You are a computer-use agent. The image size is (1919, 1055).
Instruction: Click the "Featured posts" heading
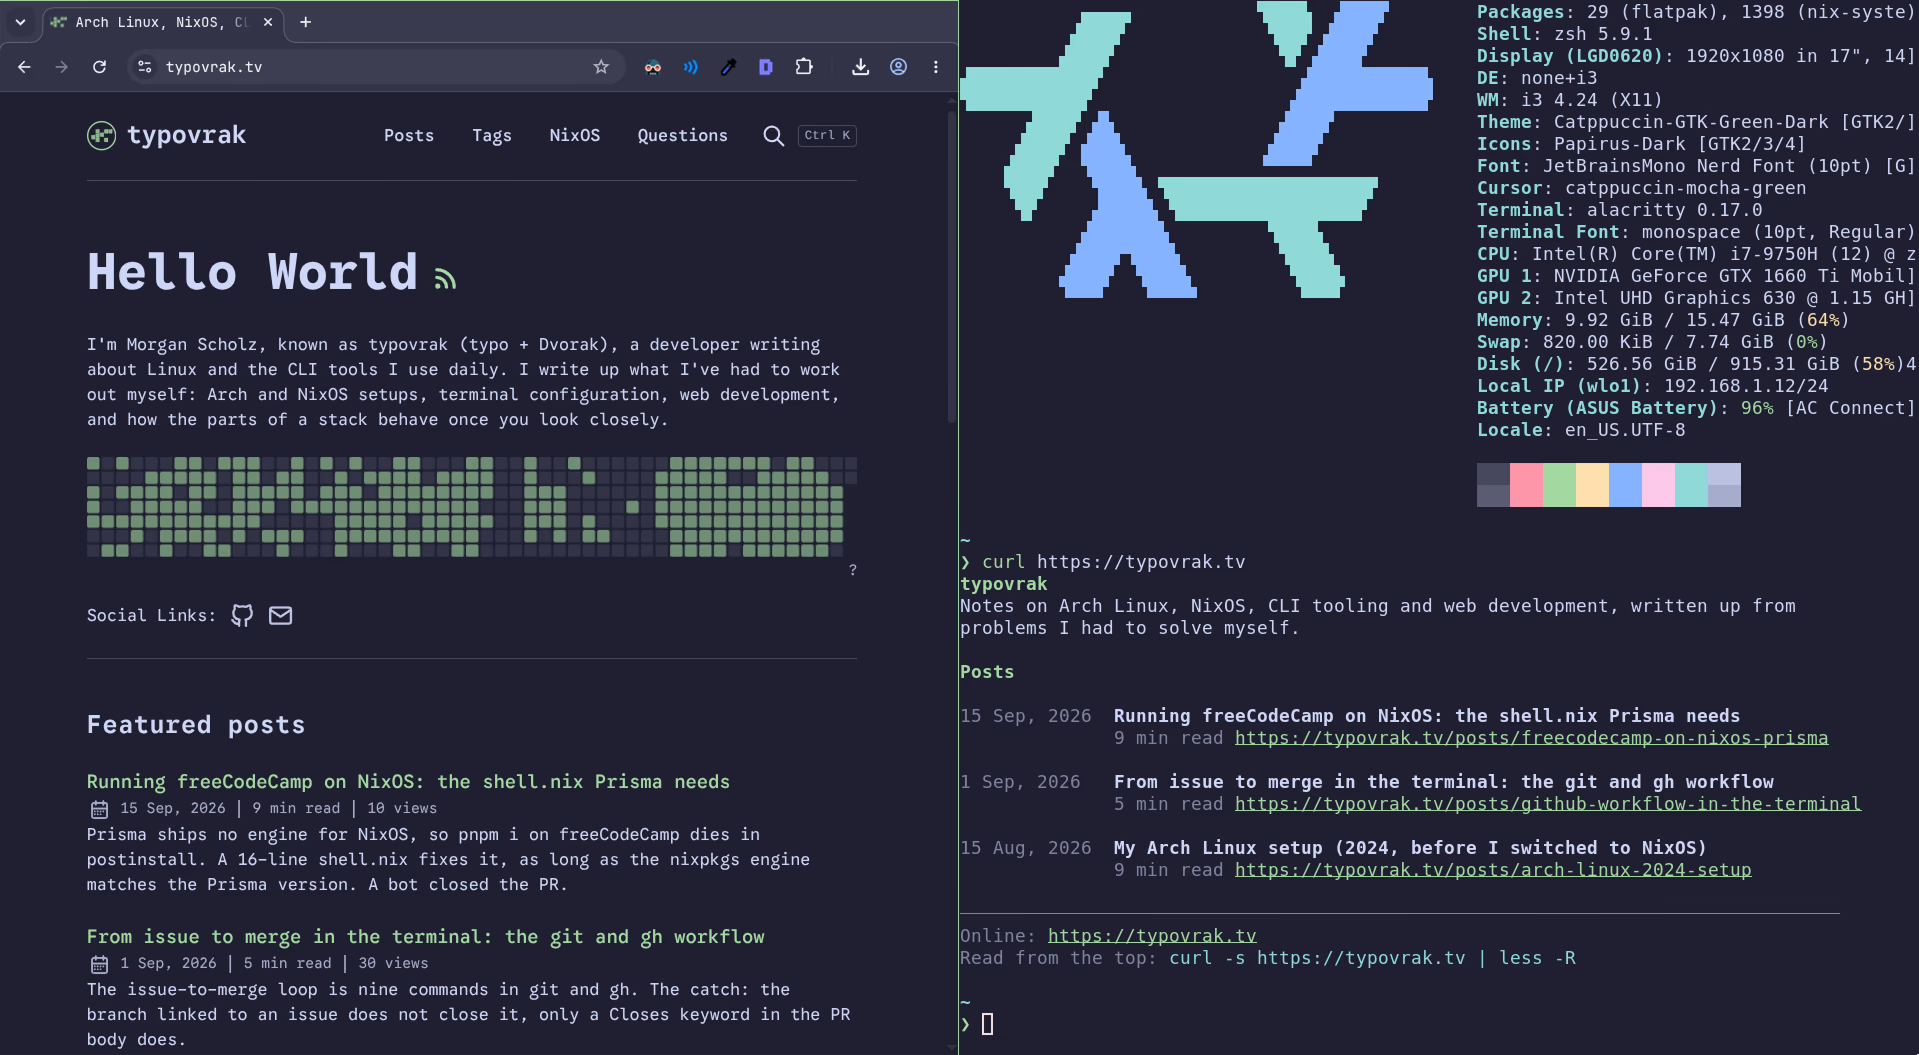click(196, 725)
